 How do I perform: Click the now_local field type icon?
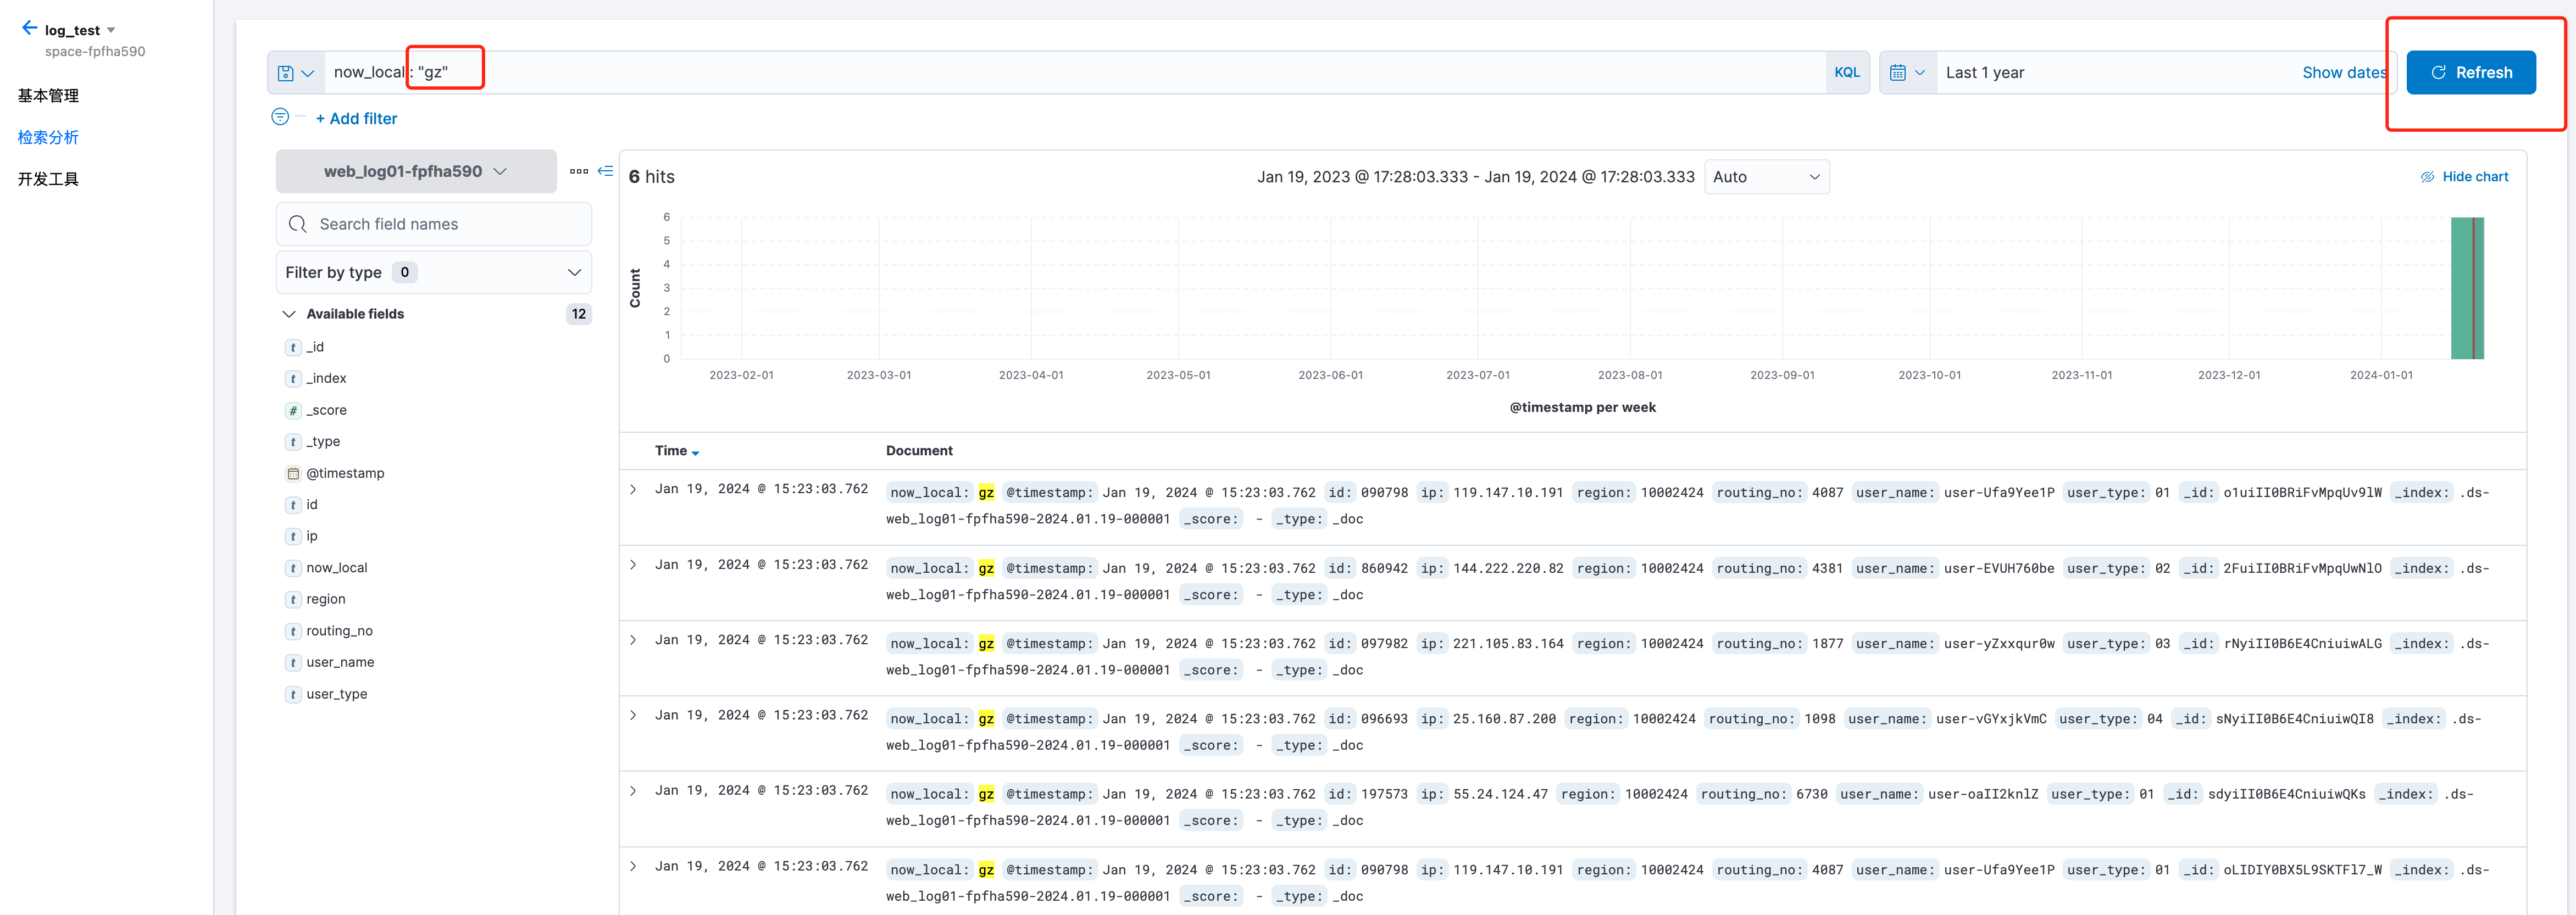[x=293, y=568]
